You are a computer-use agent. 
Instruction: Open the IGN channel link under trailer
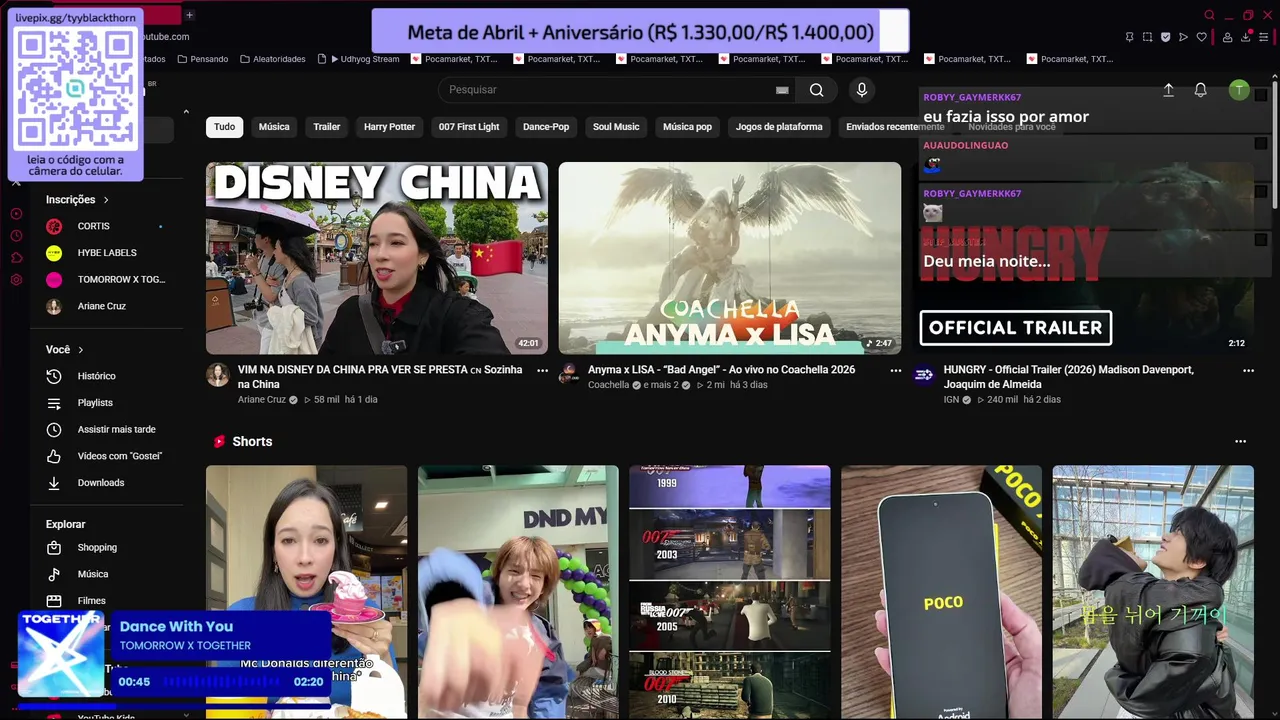click(951, 400)
